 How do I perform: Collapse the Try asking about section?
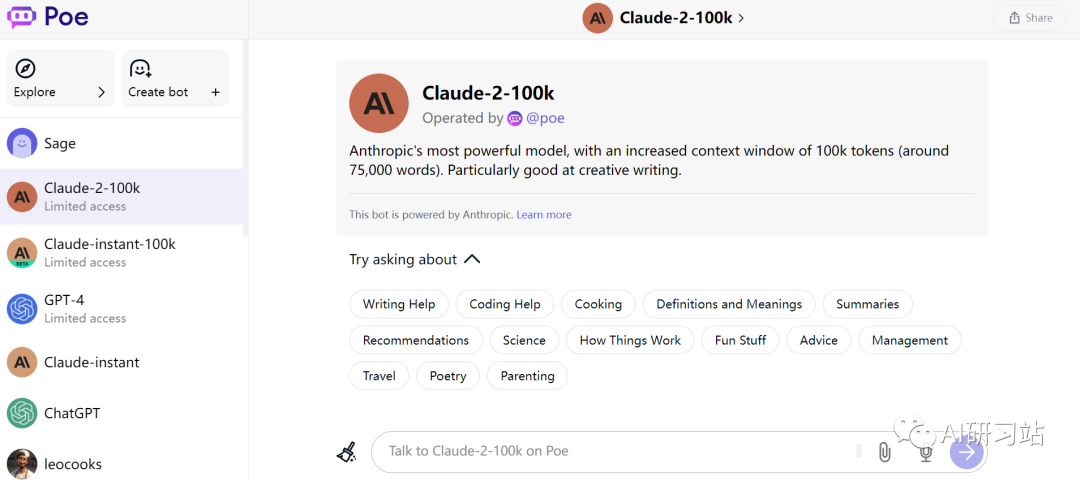point(472,259)
